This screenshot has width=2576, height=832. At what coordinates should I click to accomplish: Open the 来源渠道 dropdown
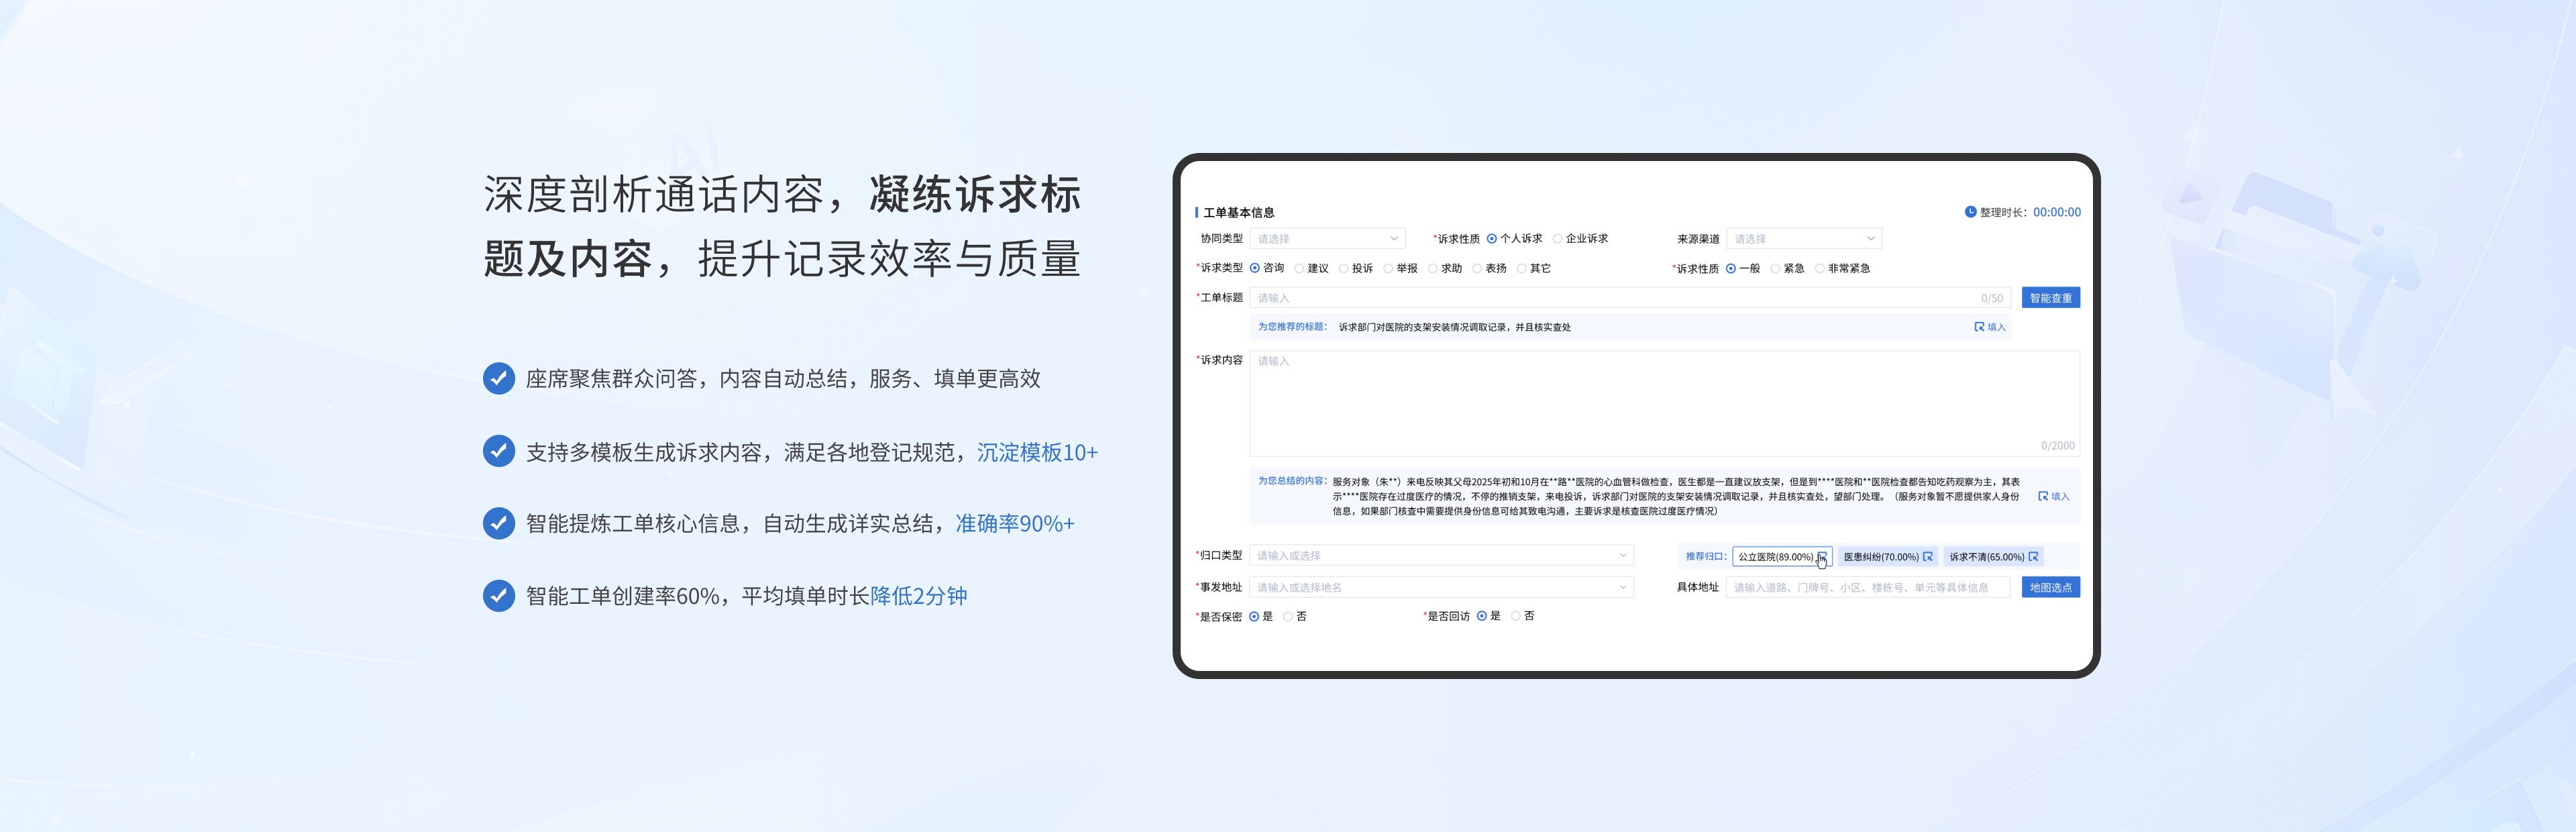click(x=1804, y=239)
